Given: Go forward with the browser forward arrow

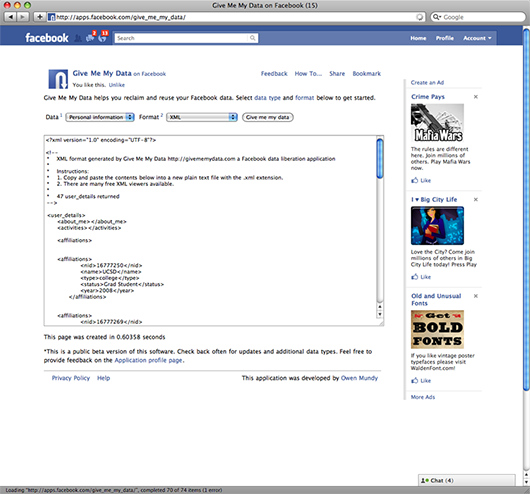Looking at the screenshot, I should 22,17.
